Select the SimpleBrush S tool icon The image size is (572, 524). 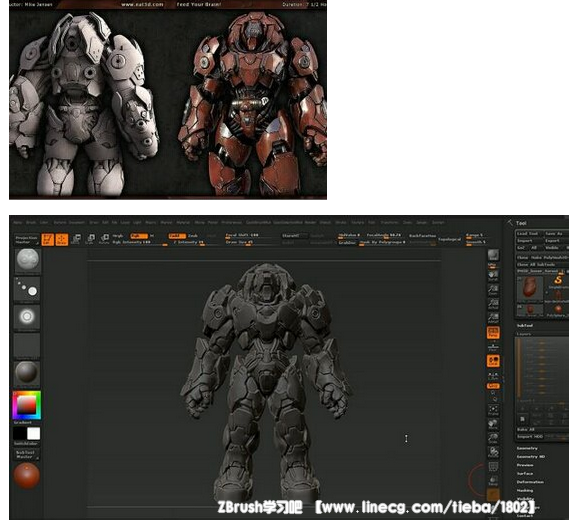pos(558,281)
